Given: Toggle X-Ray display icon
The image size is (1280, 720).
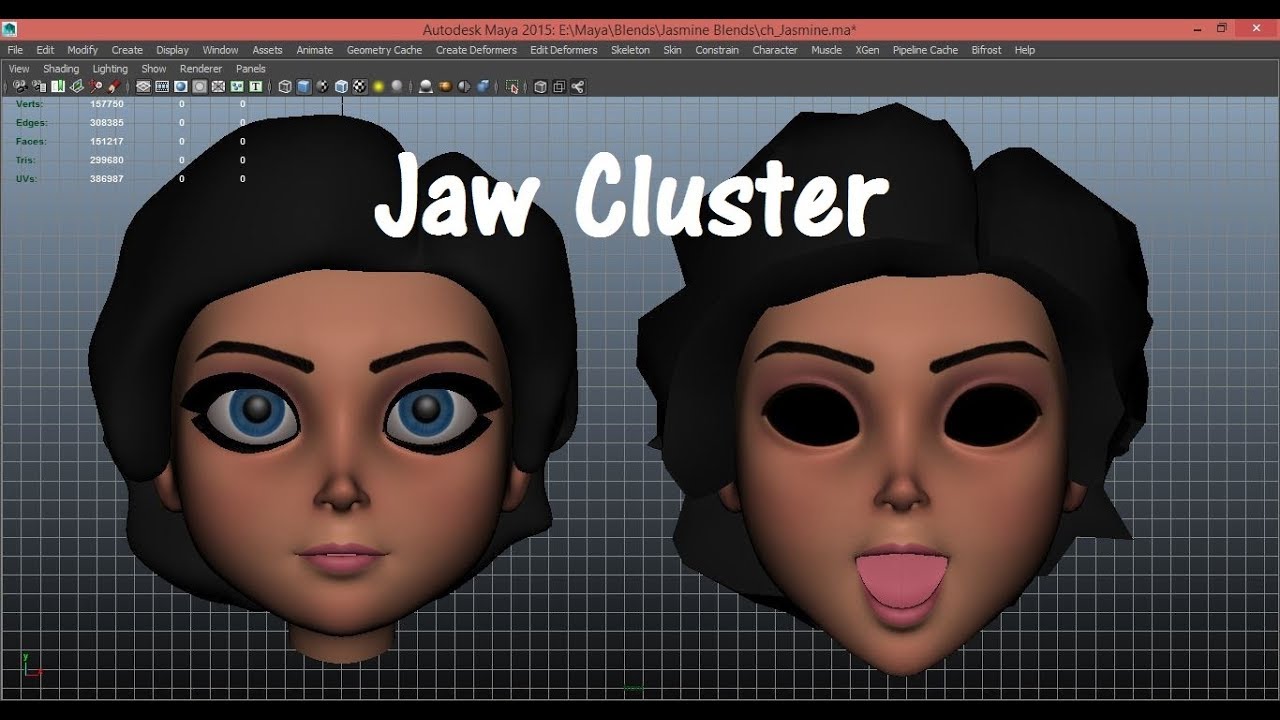Looking at the screenshot, I should pyautogui.click(x=541, y=87).
